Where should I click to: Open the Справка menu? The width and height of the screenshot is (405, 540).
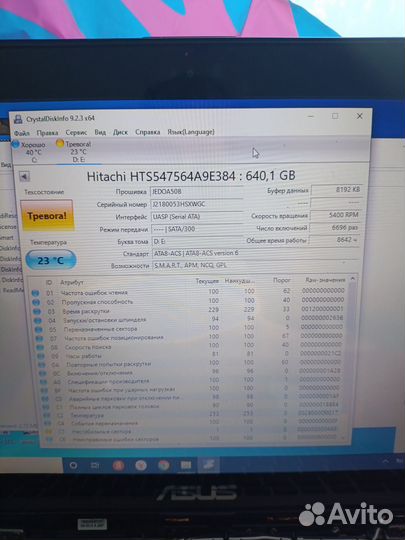[x=147, y=132]
